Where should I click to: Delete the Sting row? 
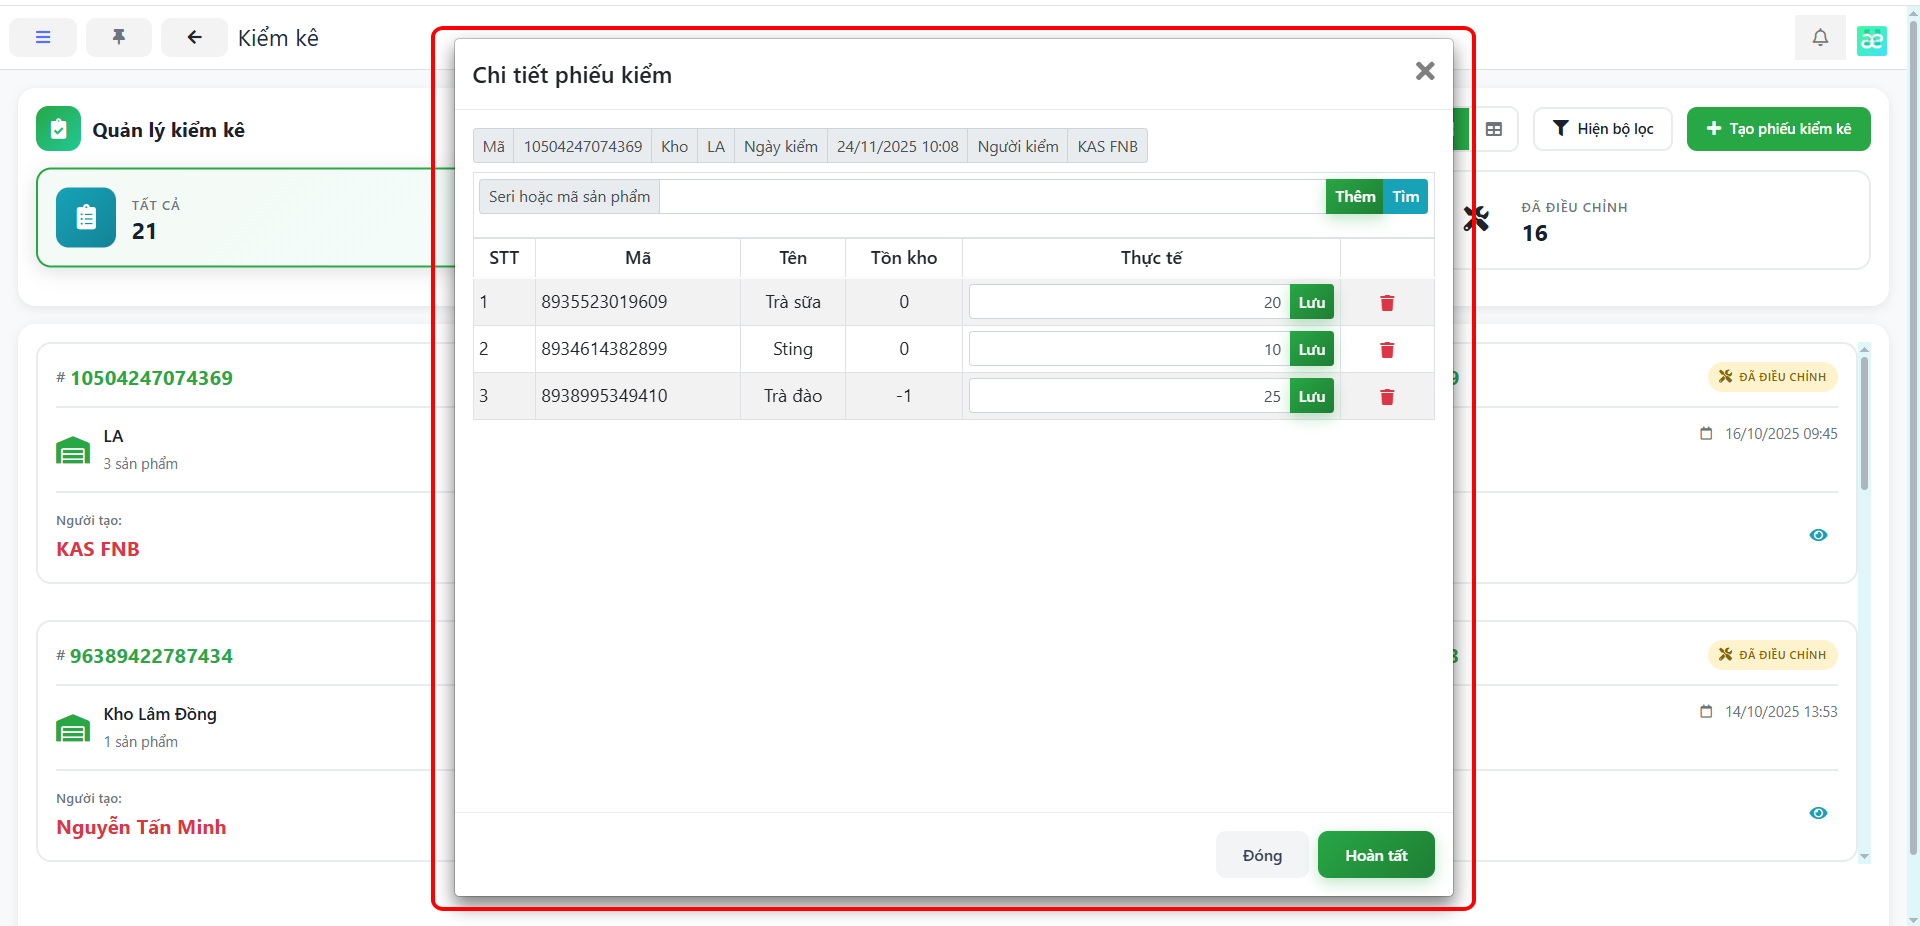pos(1387,350)
